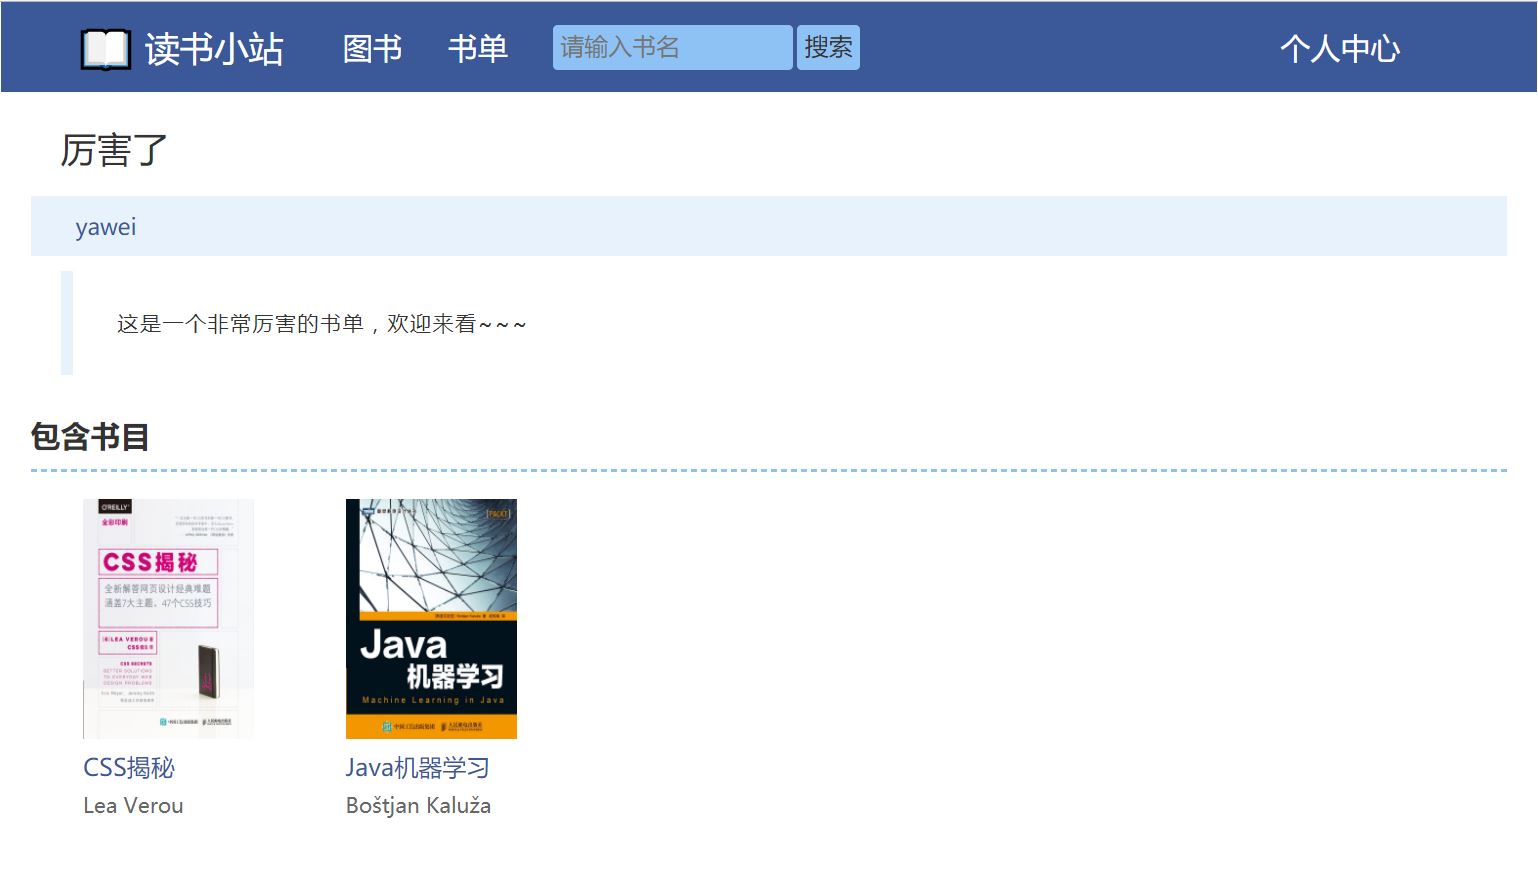This screenshot has width=1538, height=885.
Task: Focus the 请输入书名 search field
Action: pyautogui.click(x=672, y=47)
